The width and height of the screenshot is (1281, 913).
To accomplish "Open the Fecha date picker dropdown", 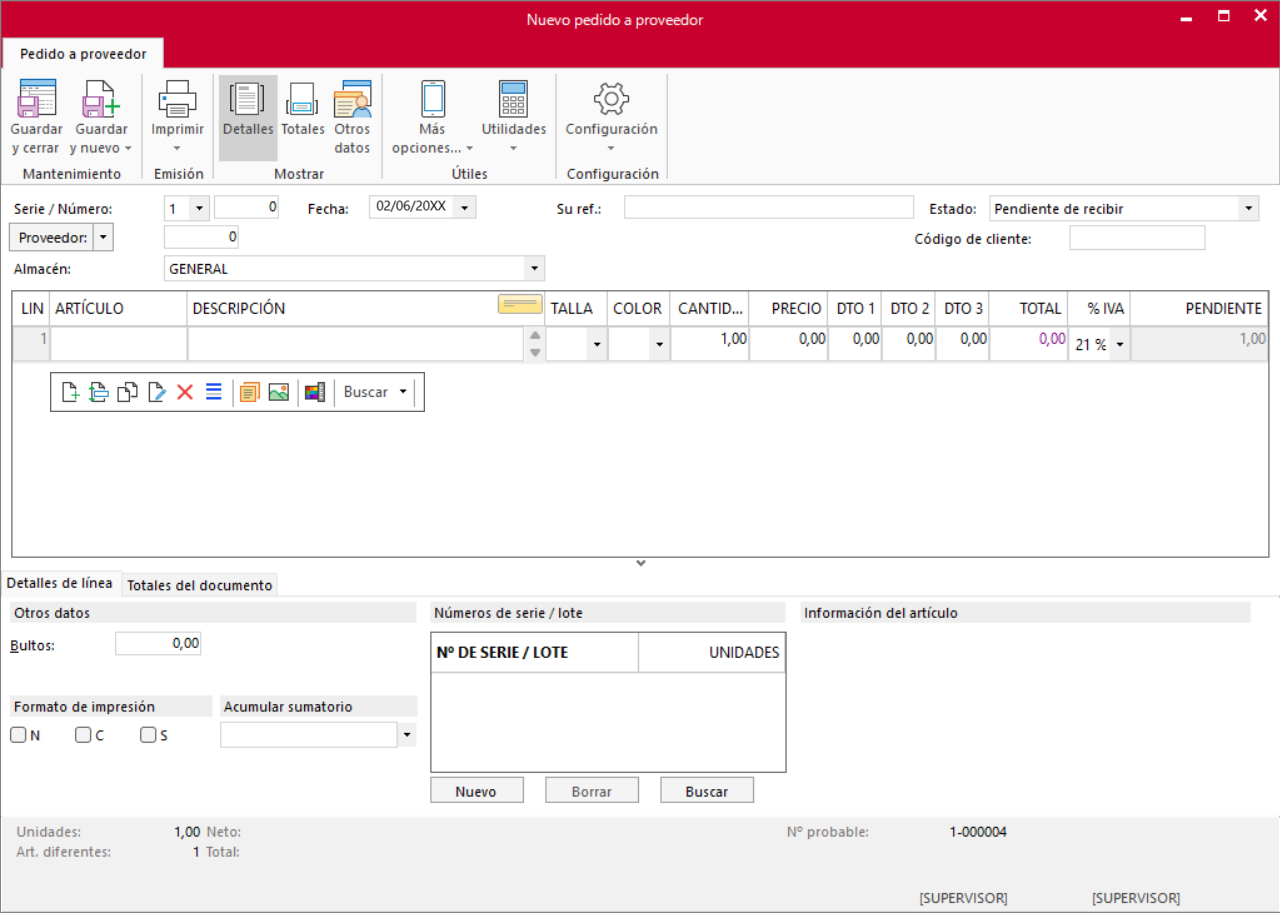I will [466, 208].
